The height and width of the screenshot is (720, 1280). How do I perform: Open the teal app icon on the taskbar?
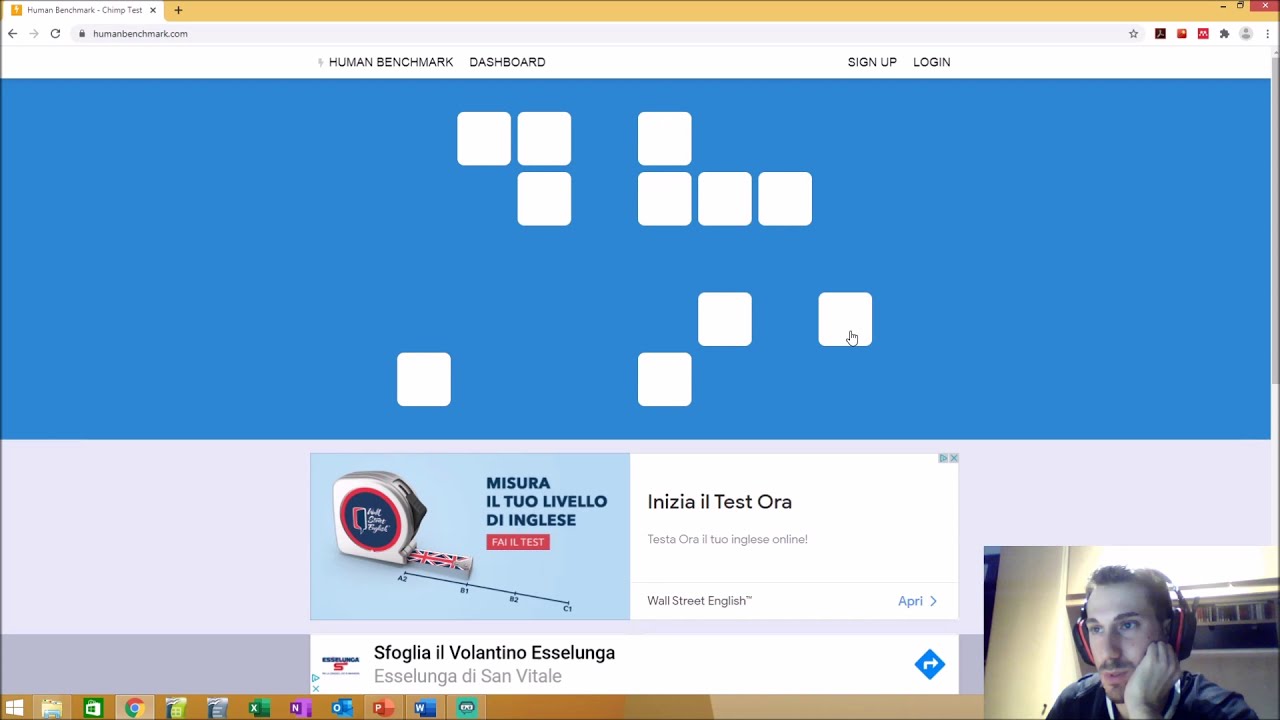pos(466,708)
